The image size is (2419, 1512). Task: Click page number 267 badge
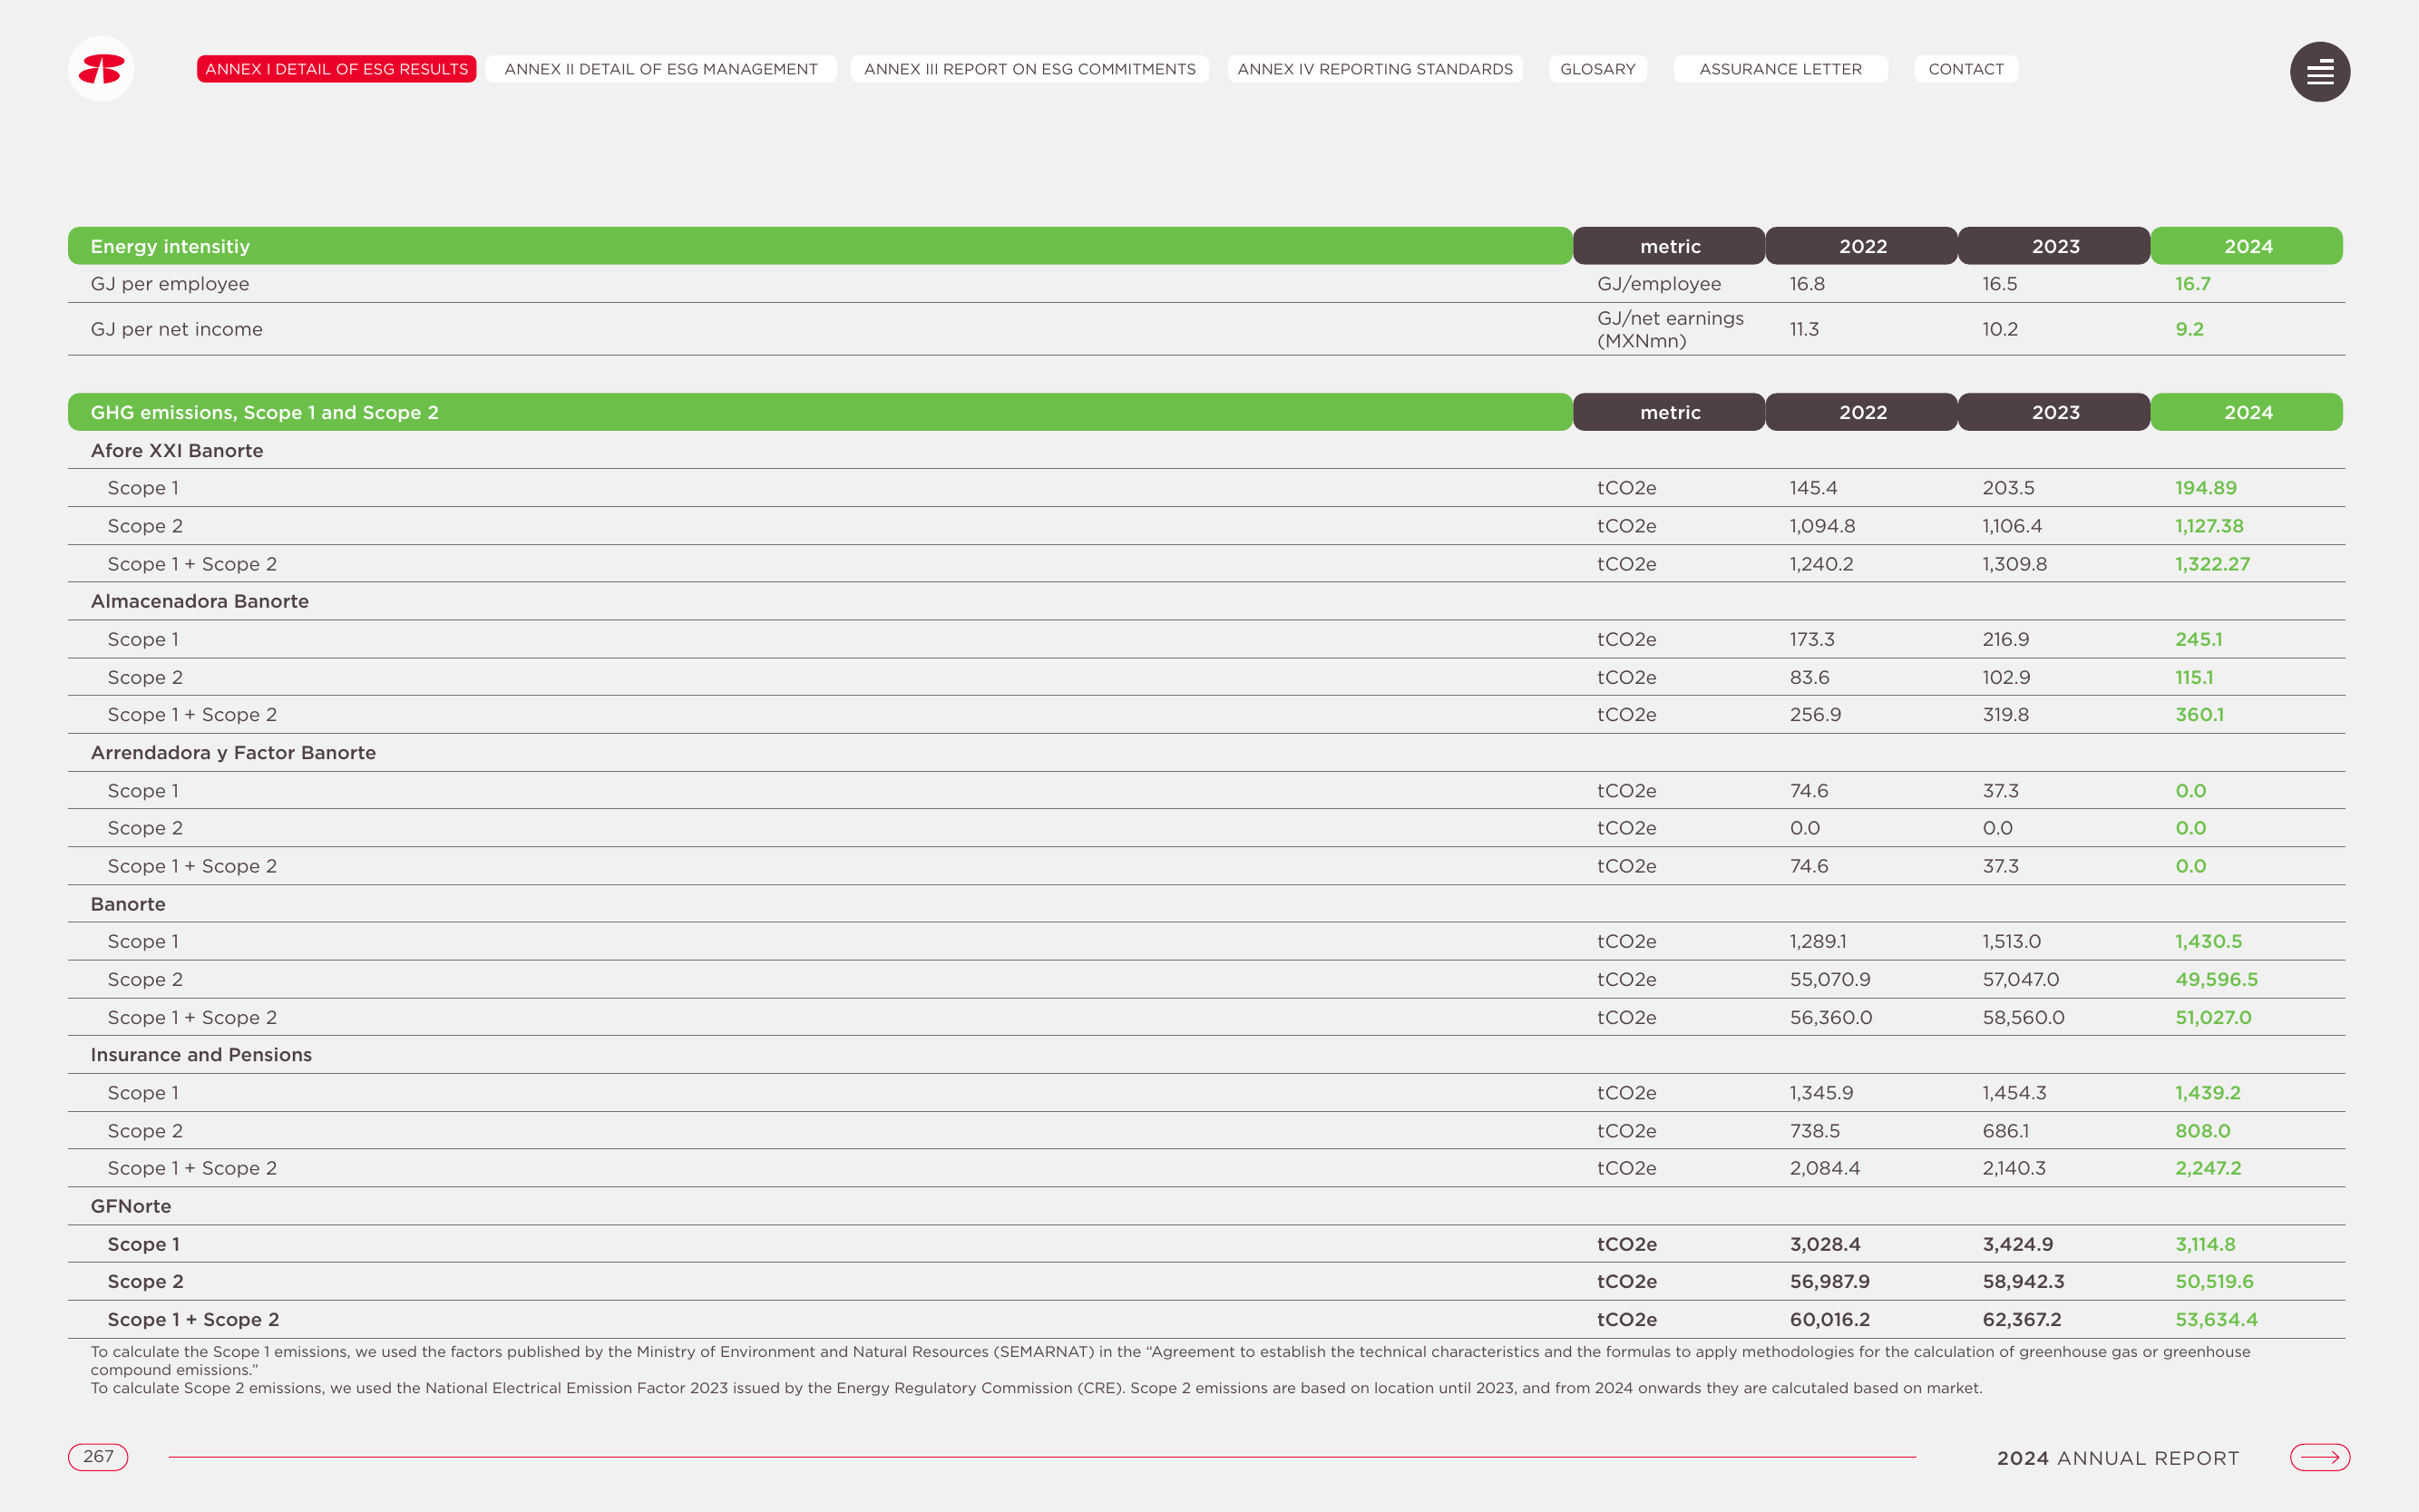(98, 1457)
